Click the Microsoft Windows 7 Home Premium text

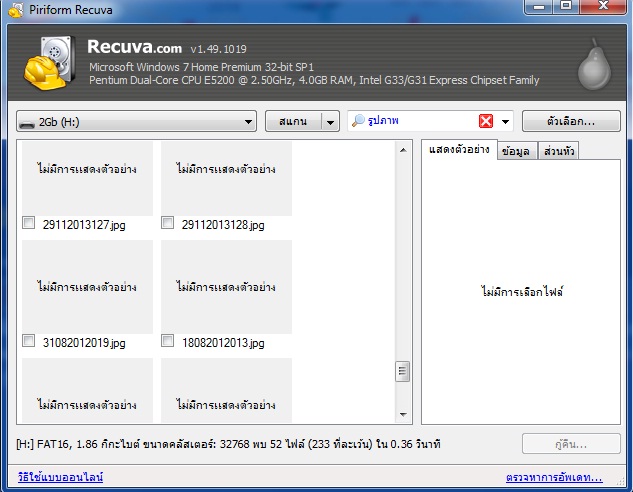coord(201,67)
